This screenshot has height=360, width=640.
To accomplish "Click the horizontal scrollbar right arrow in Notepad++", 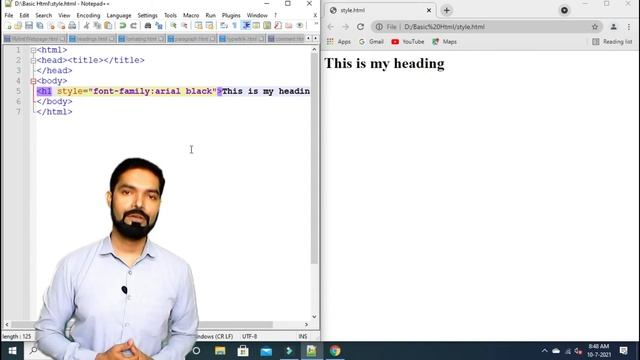I will coord(306,324).
